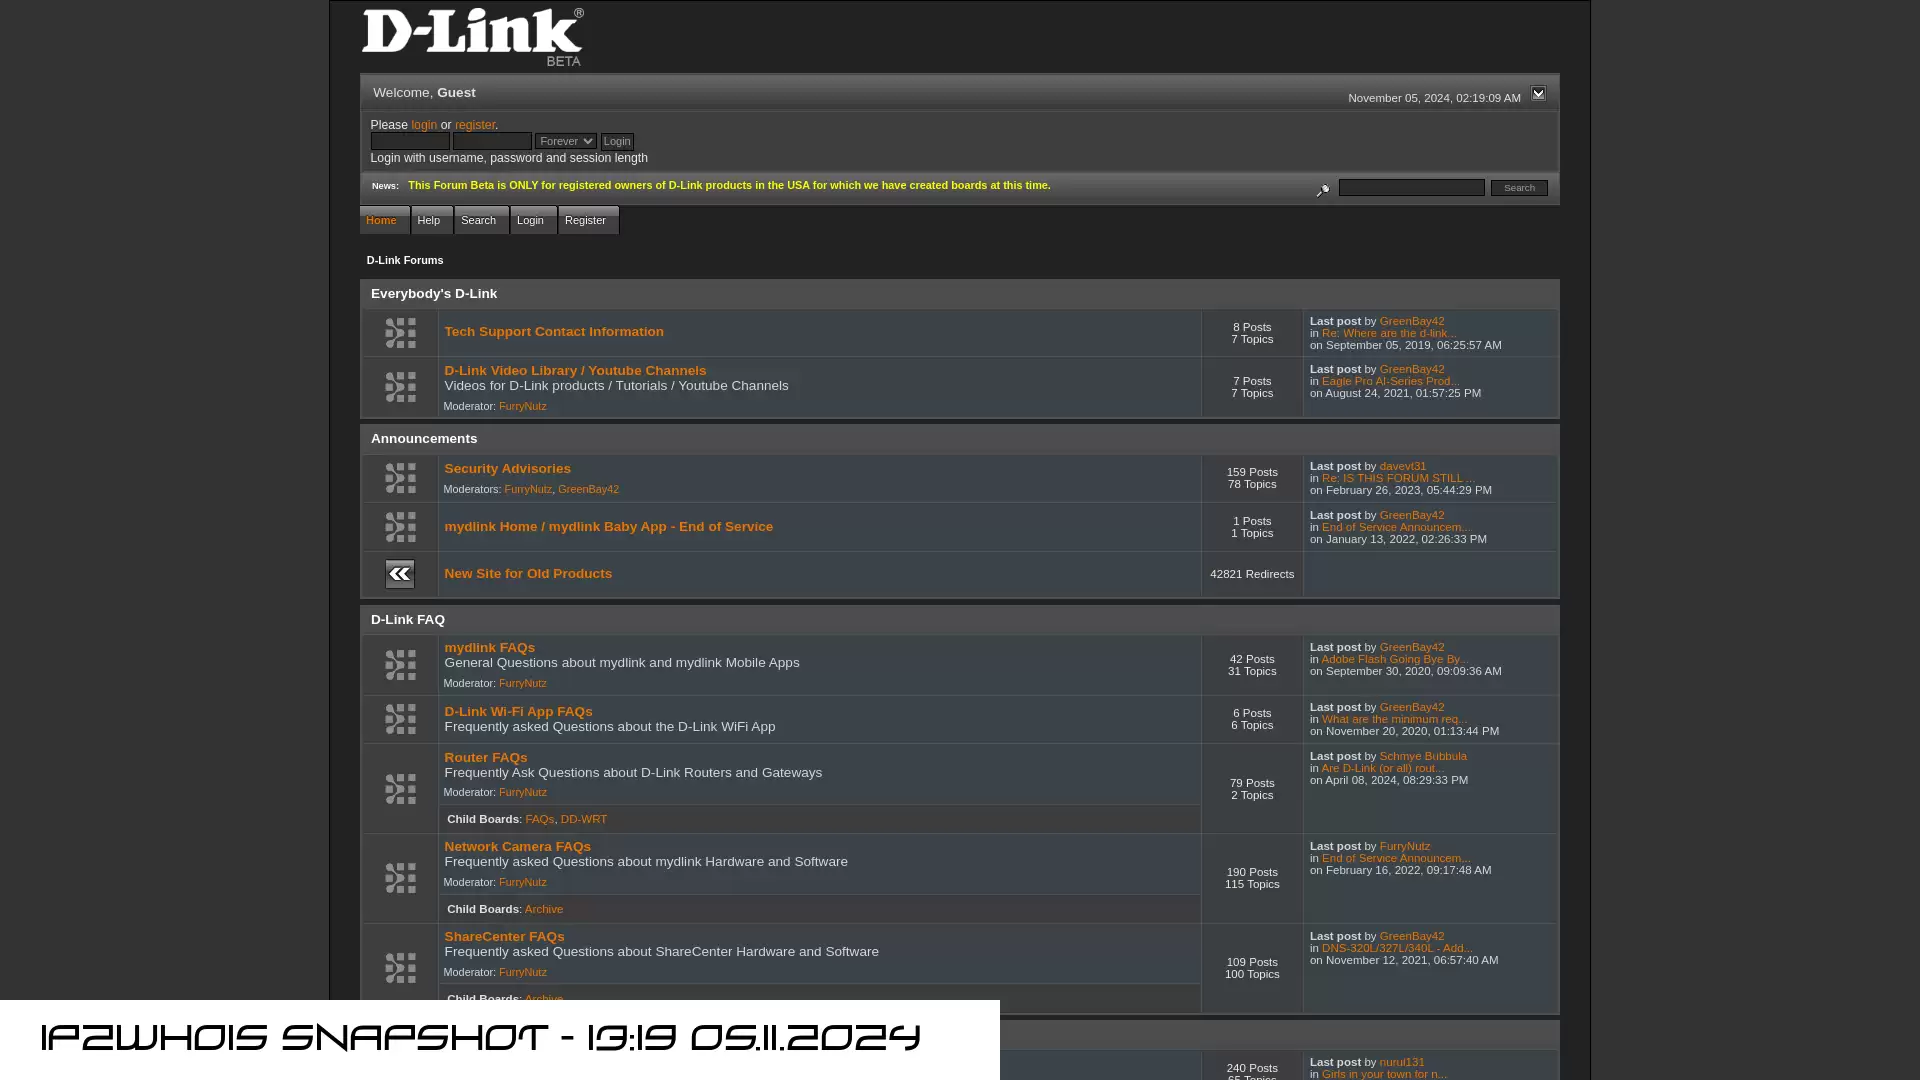This screenshot has height=1080, width=1920.
Task: Select the Home tab
Action: (x=384, y=220)
